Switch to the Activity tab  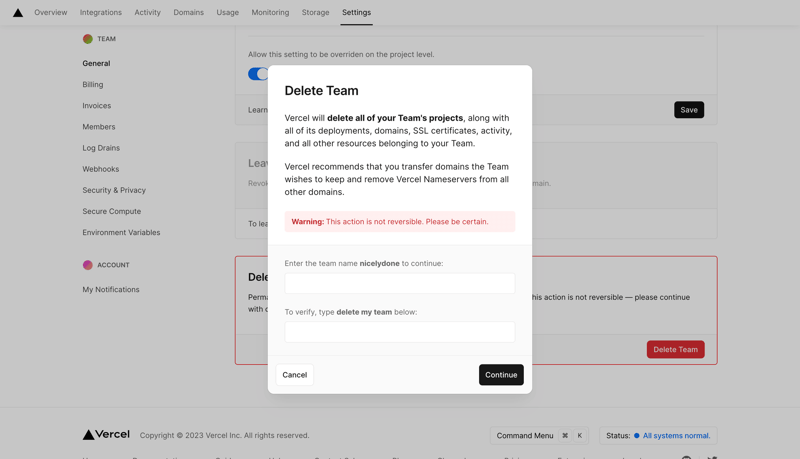point(147,12)
